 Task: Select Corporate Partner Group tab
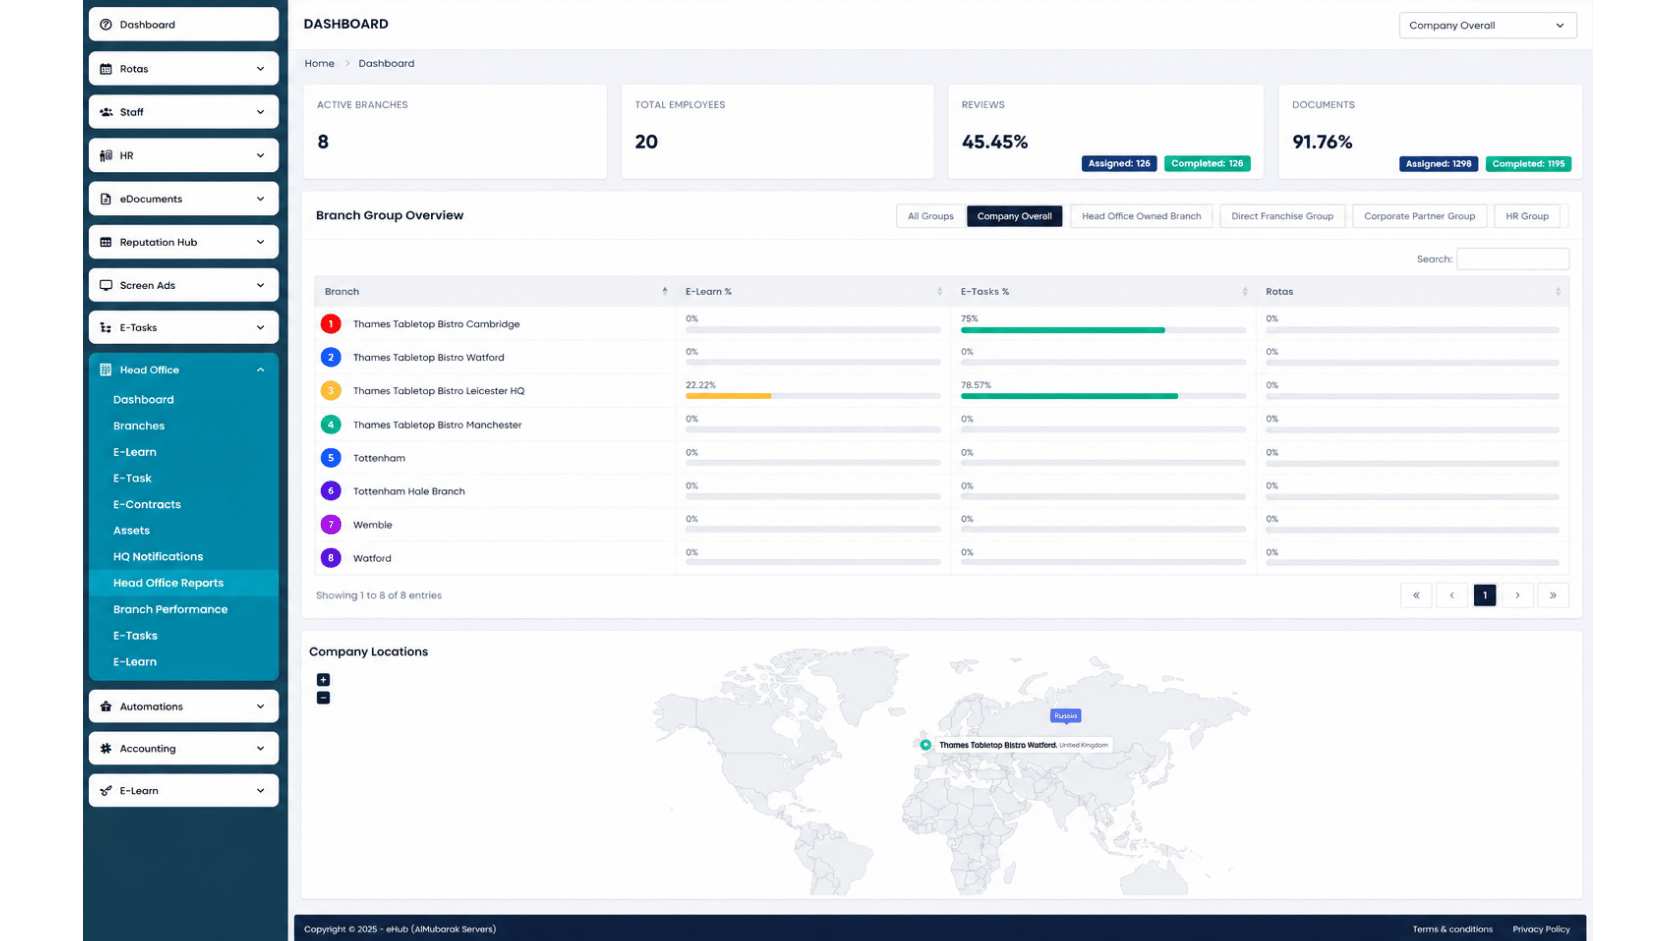tap(1419, 216)
